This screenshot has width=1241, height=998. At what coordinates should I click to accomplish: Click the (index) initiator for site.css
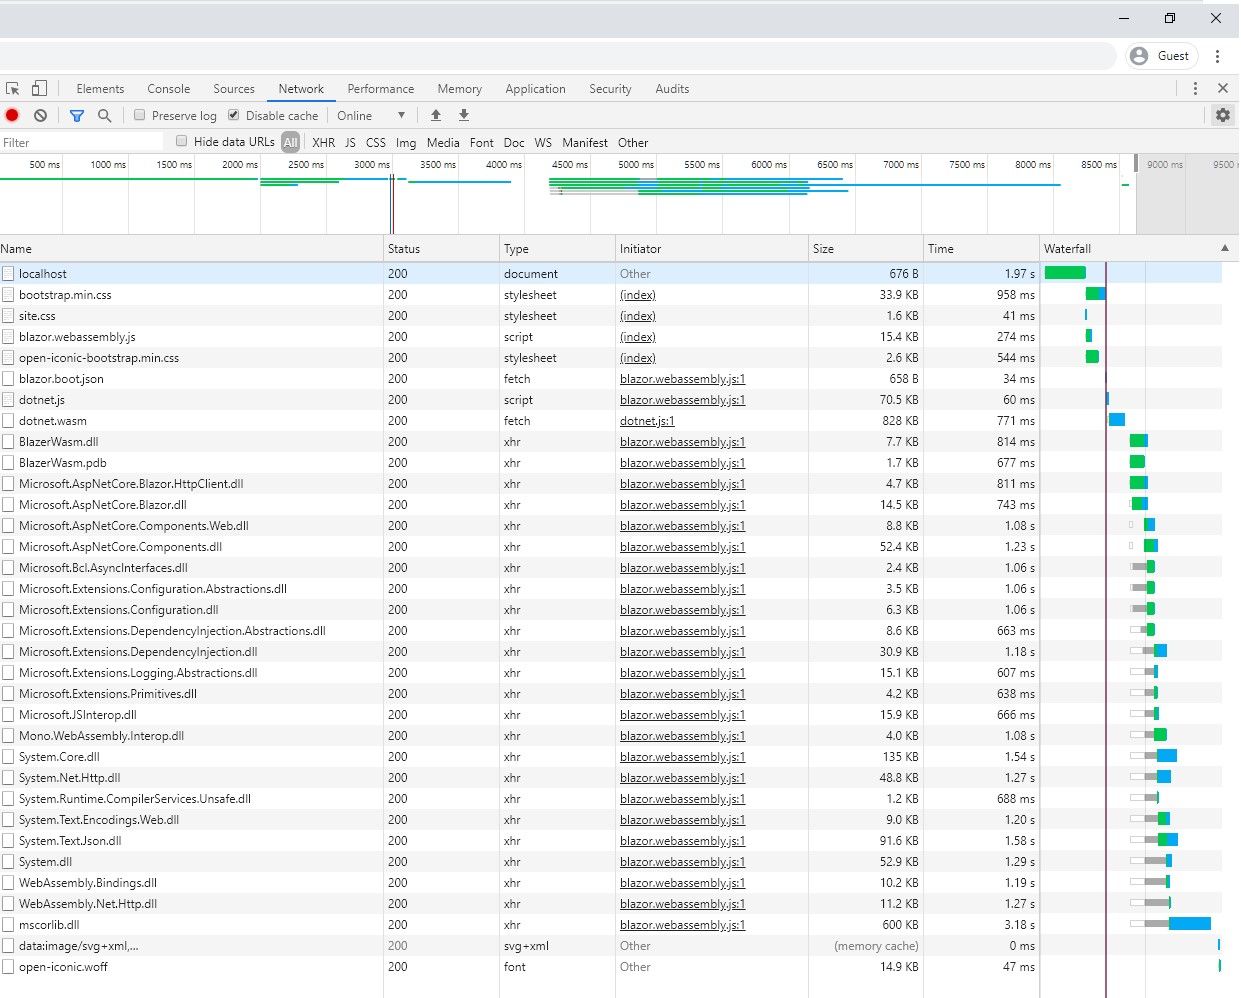pyautogui.click(x=637, y=315)
